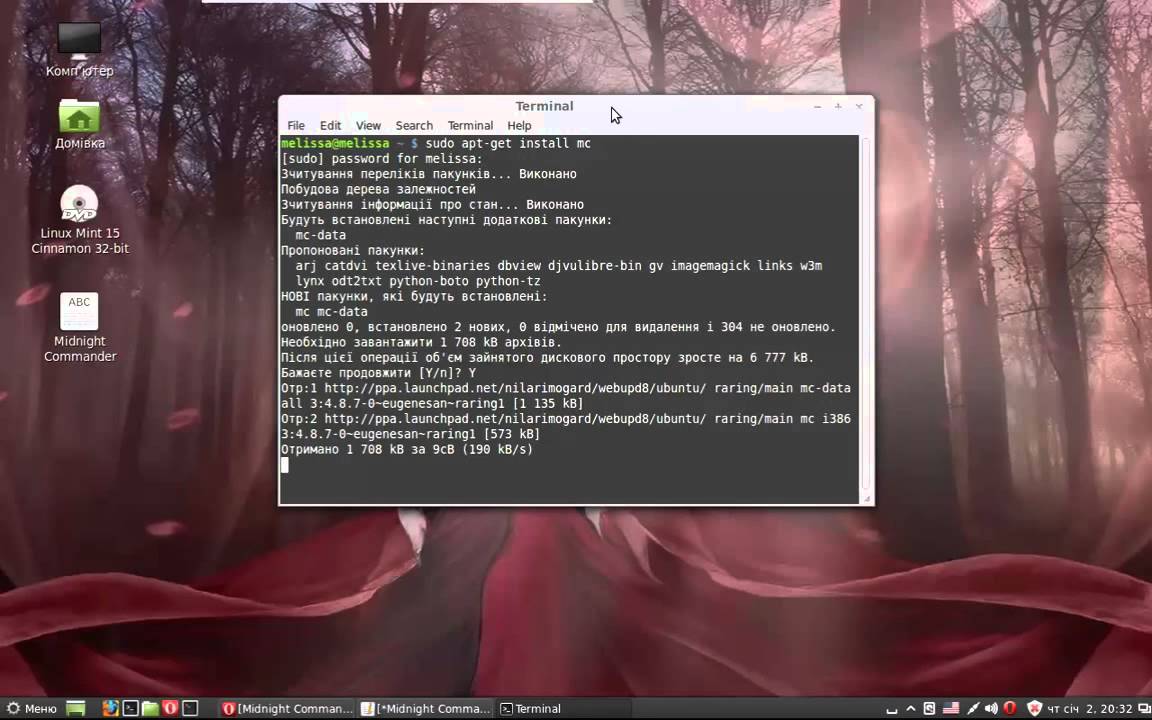
Task: Open the sound volume tray icon
Action: click(991, 709)
